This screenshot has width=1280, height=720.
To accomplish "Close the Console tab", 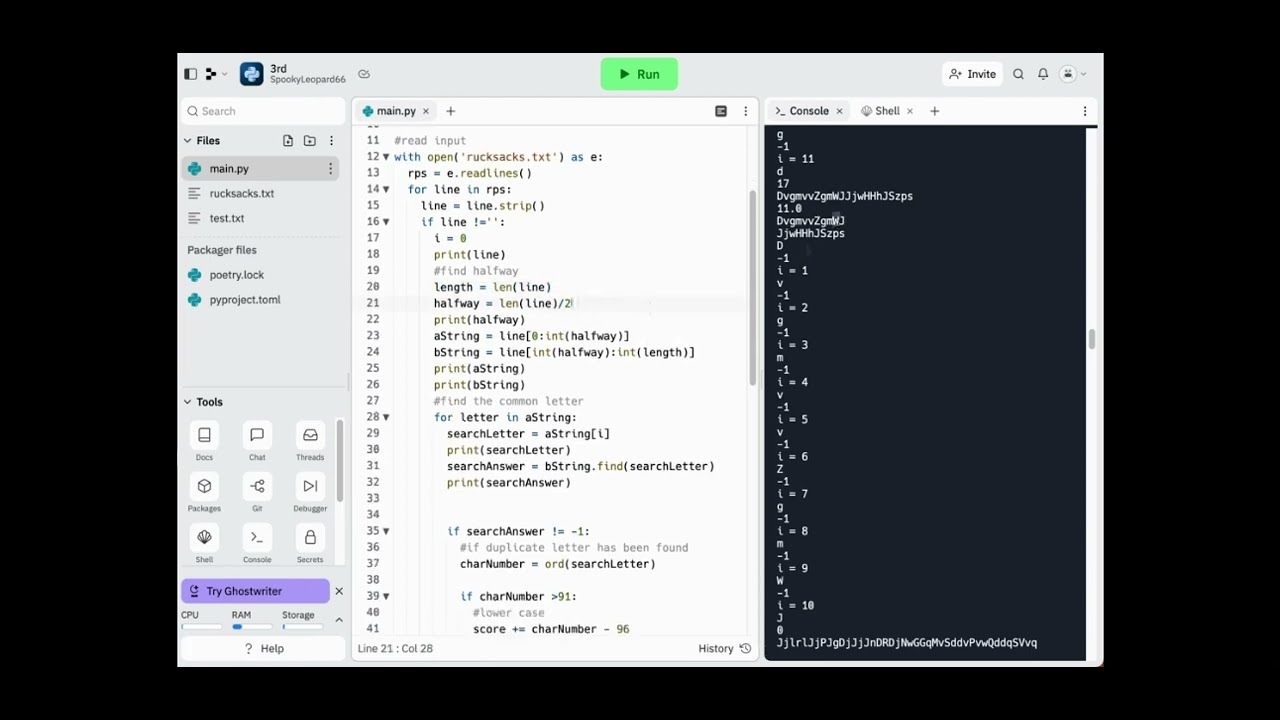I will [839, 111].
